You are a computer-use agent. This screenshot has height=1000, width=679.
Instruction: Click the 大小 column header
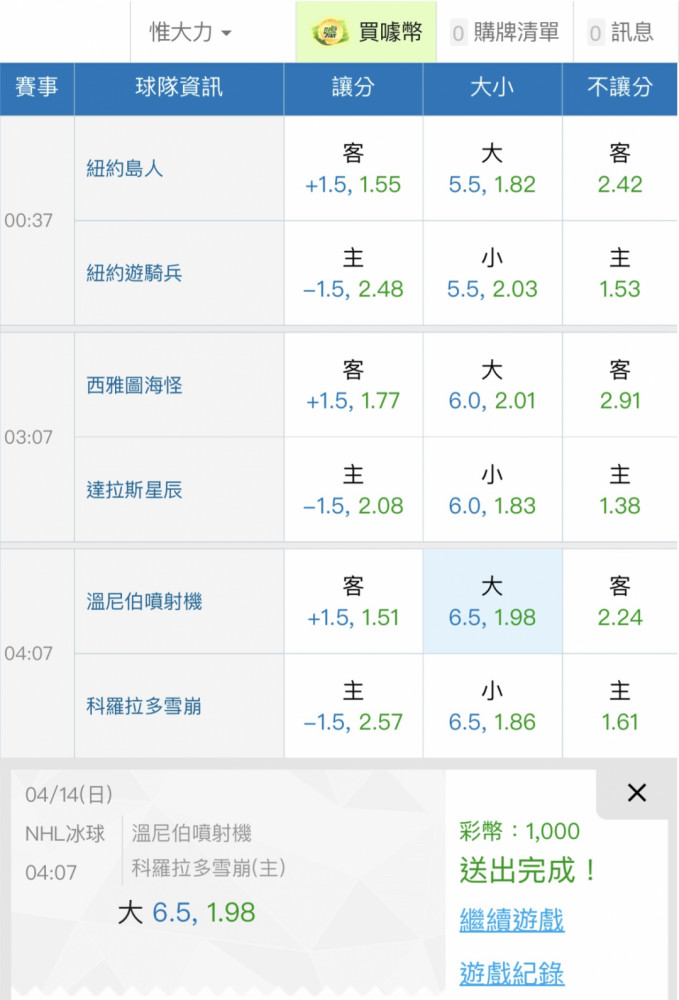[492, 88]
